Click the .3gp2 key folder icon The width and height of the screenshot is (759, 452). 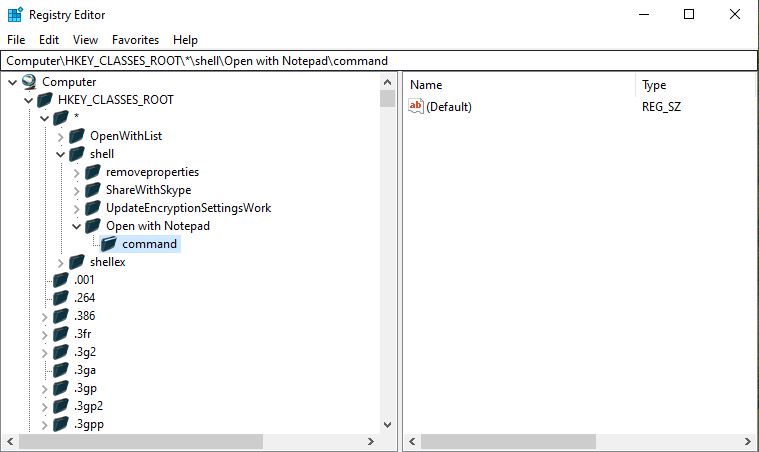pos(61,406)
